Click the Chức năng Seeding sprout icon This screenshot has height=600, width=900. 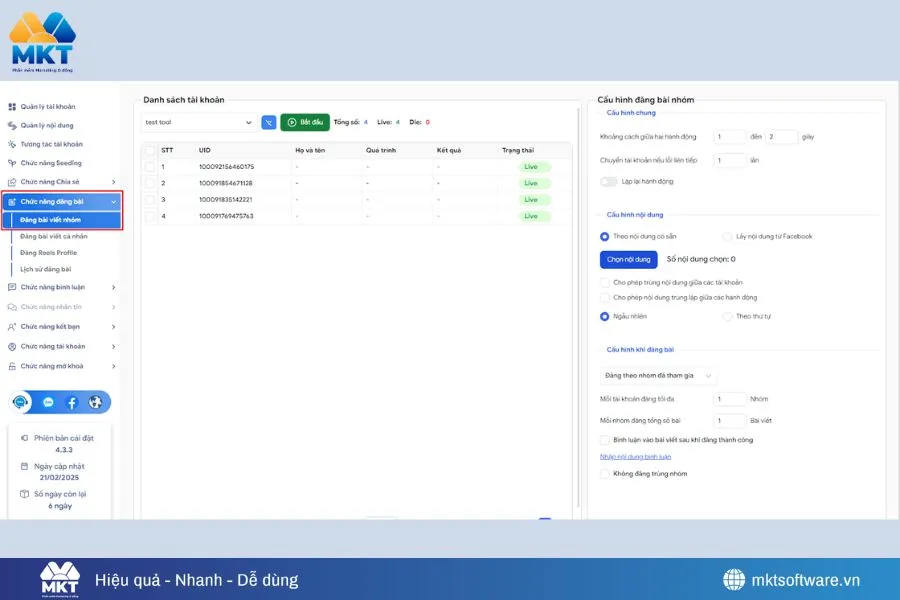pos(12,163)
